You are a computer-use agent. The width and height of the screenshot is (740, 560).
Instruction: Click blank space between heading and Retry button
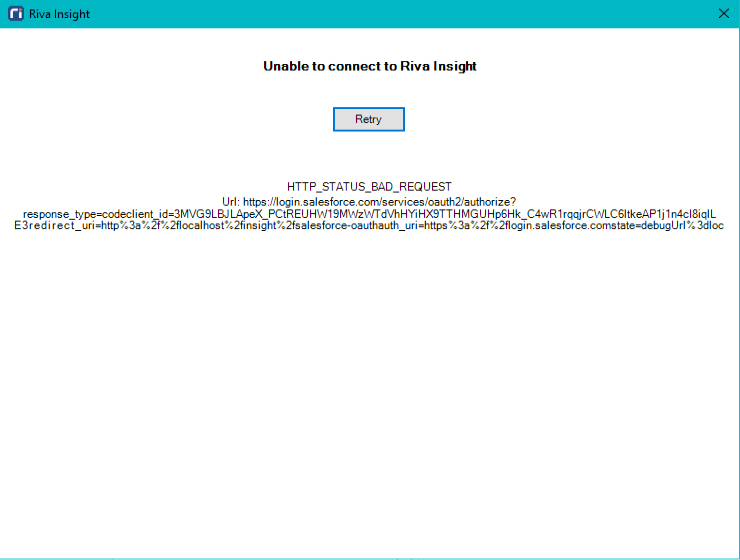click(x=369, y=90)
